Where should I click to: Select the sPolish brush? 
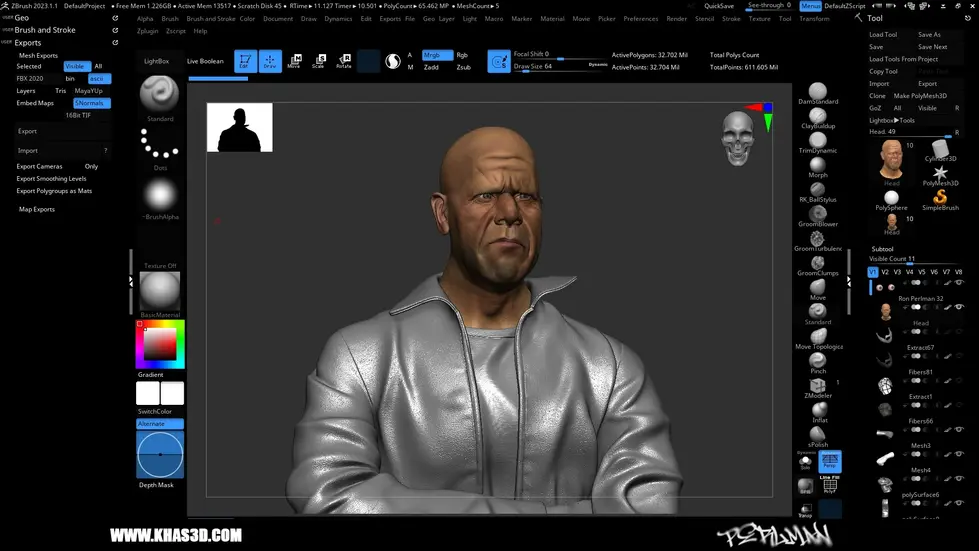[x=818, y=437]
